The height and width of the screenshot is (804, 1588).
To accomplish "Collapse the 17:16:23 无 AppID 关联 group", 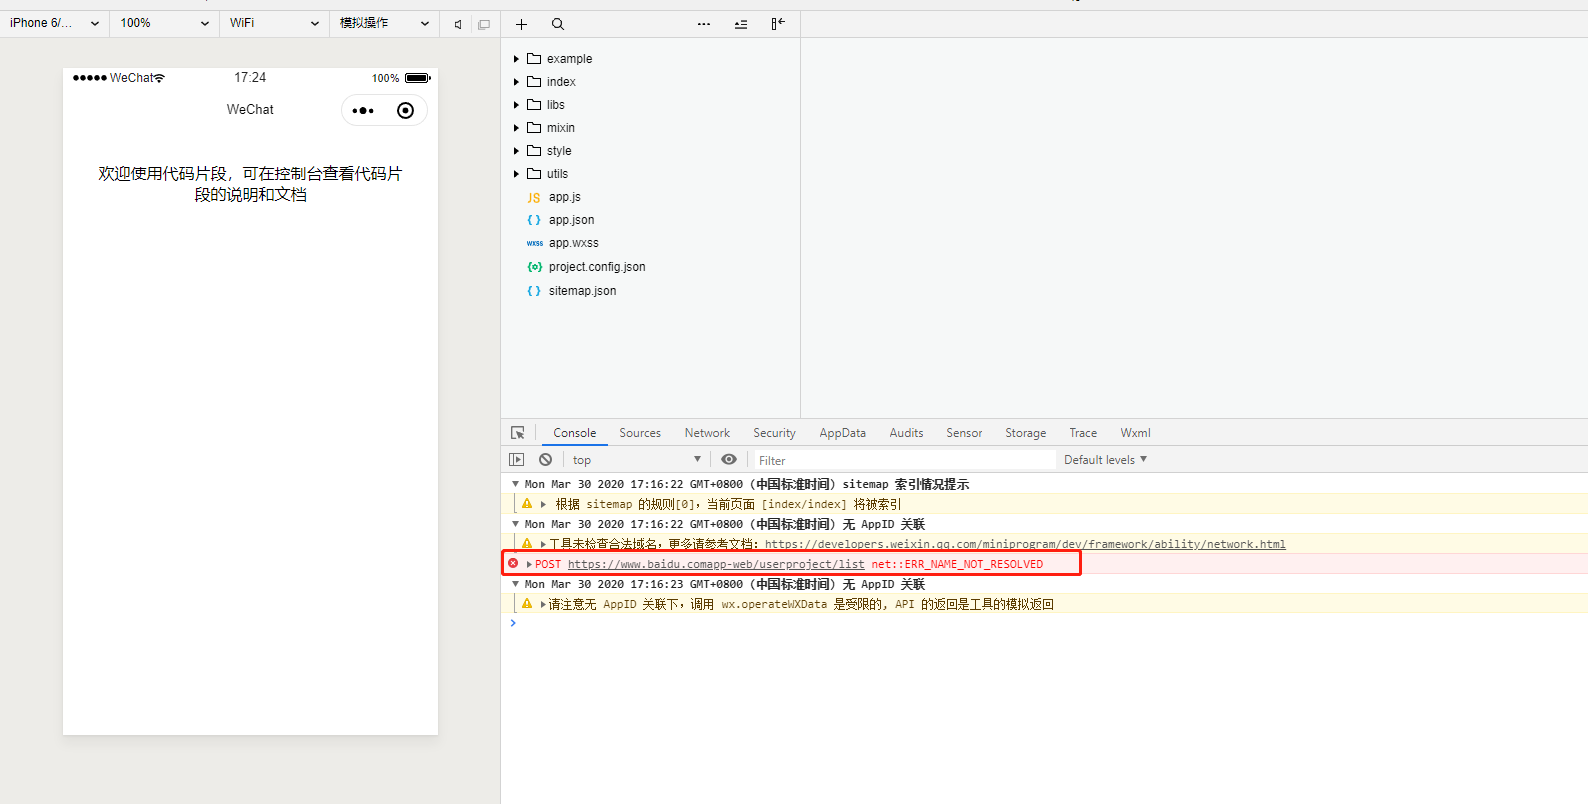I will click(516, 584).
